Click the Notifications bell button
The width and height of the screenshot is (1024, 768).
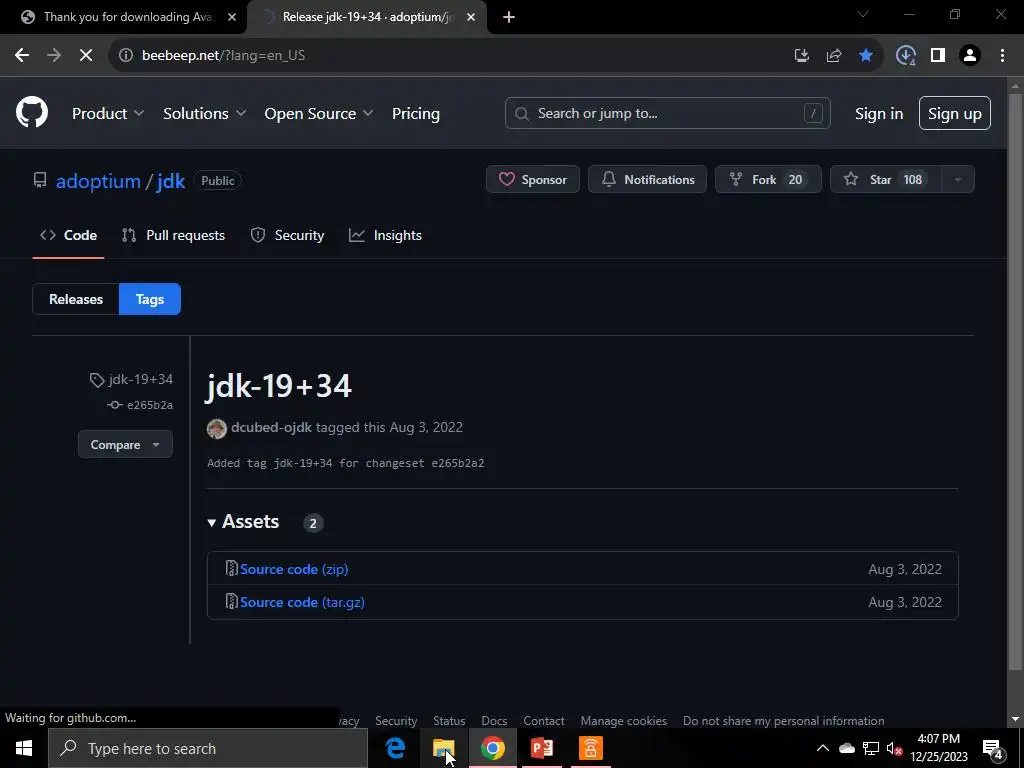(x=647, y=180)
